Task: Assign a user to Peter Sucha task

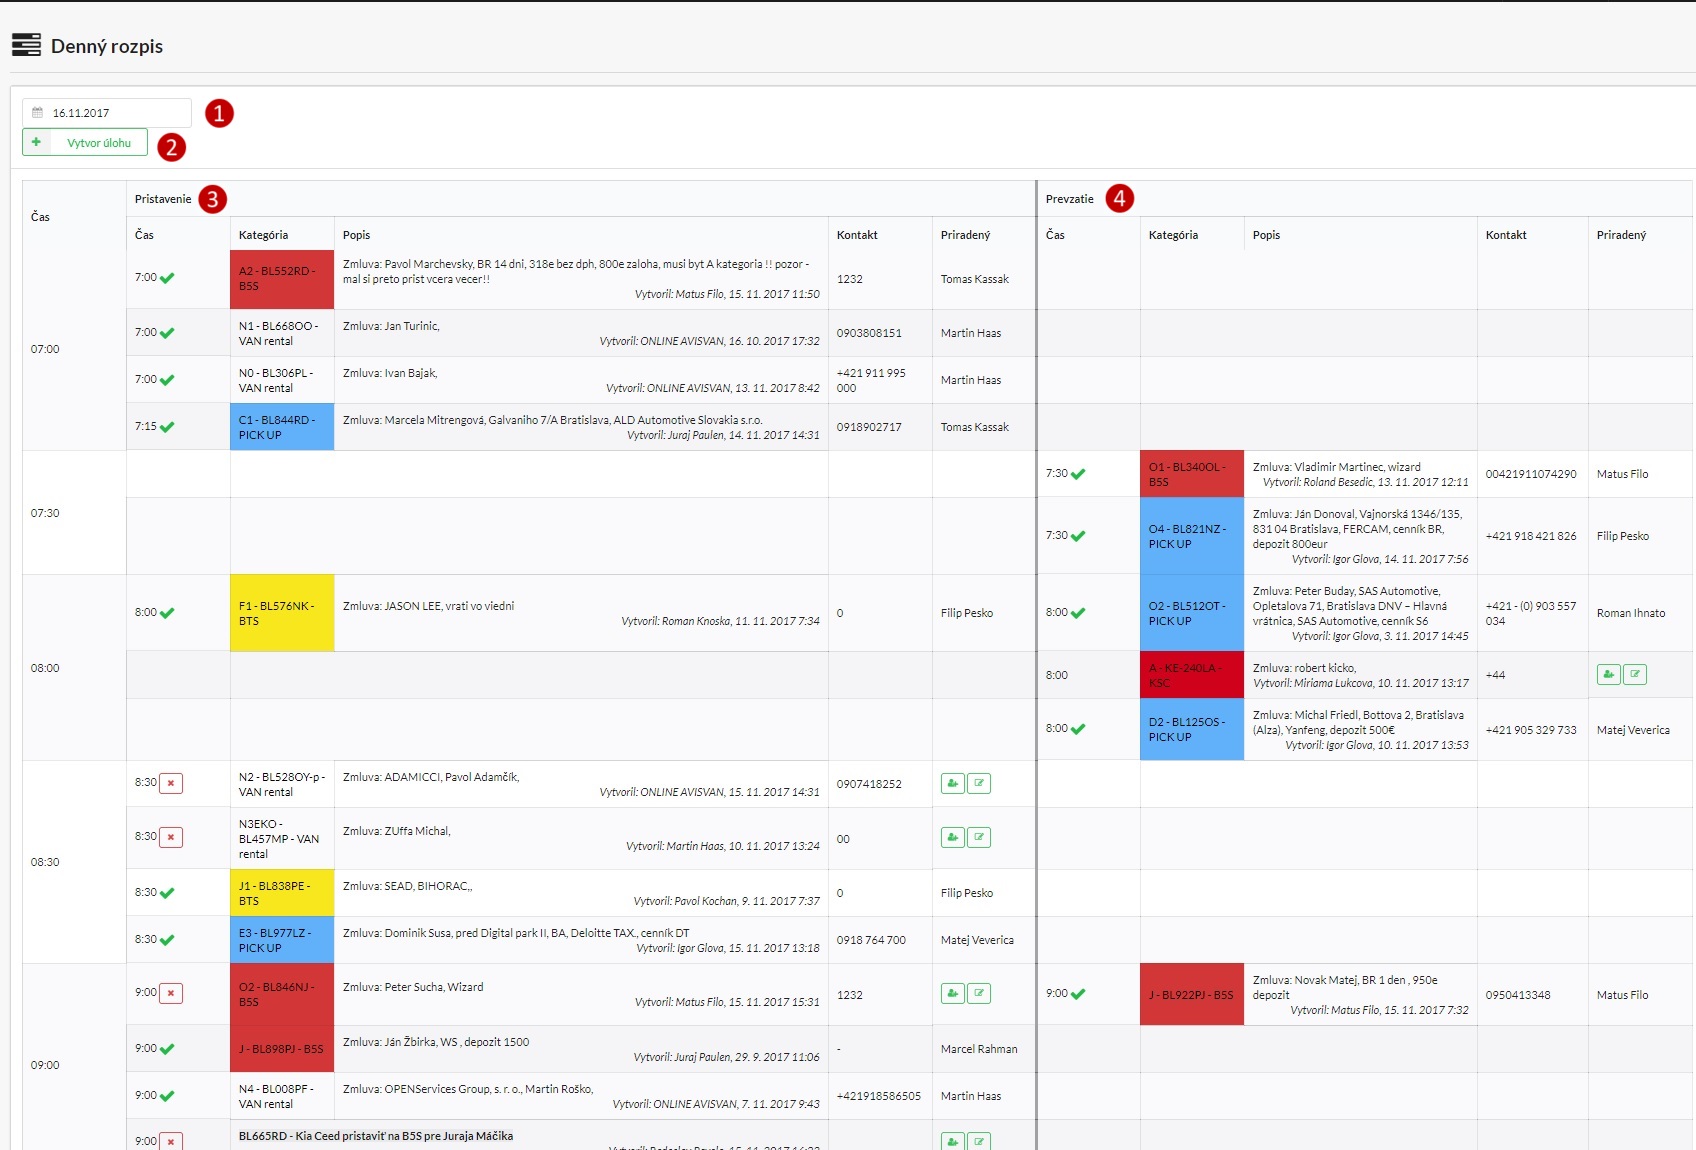Action: (952, 994)
